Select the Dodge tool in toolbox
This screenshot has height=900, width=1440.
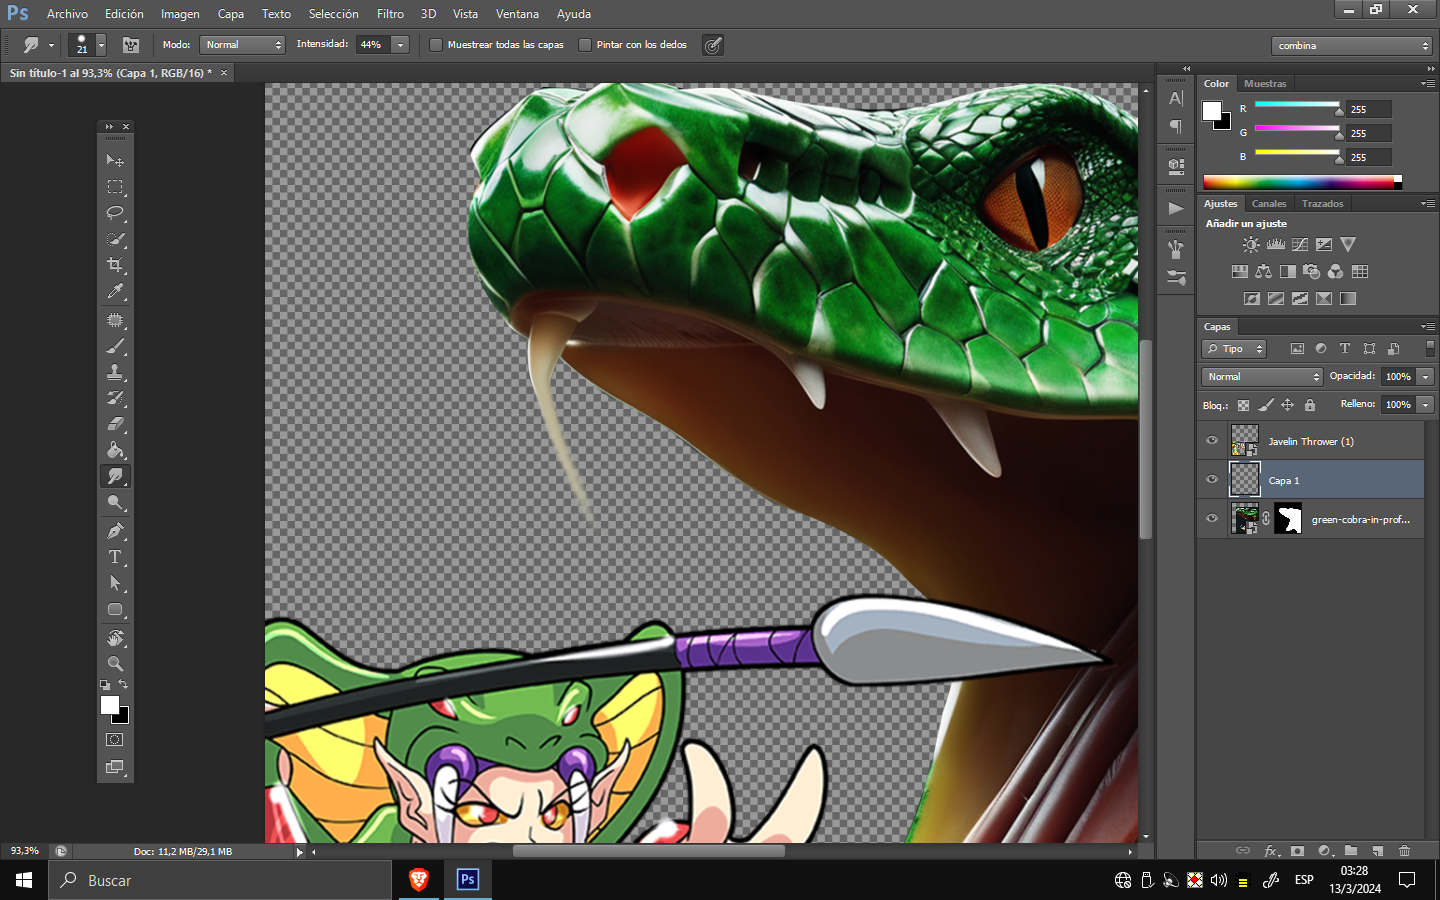115,503
